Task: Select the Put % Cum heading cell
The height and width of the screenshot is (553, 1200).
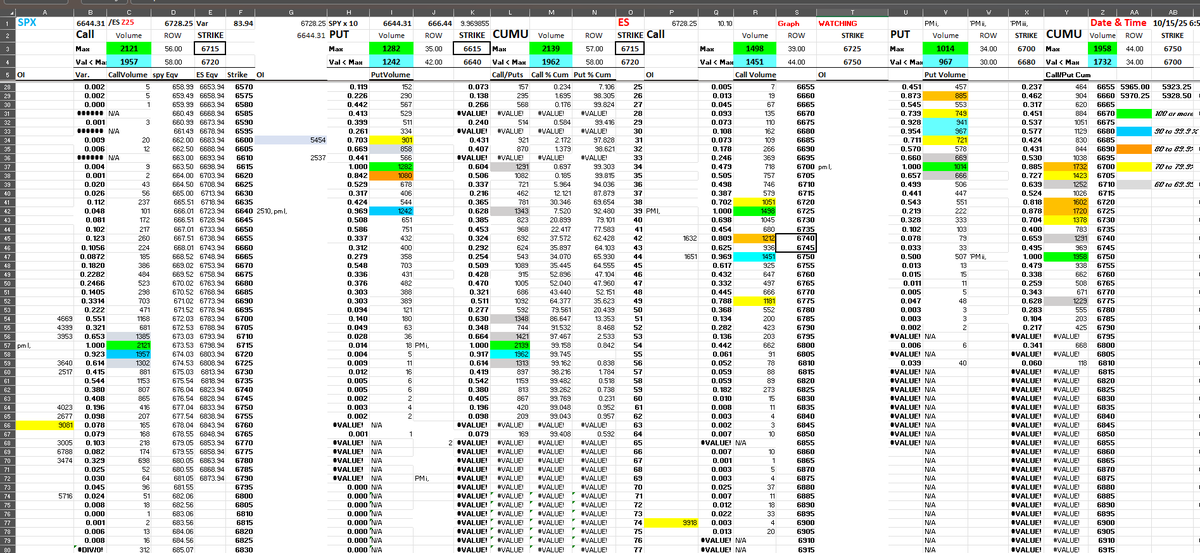Action: pos(593,74)
